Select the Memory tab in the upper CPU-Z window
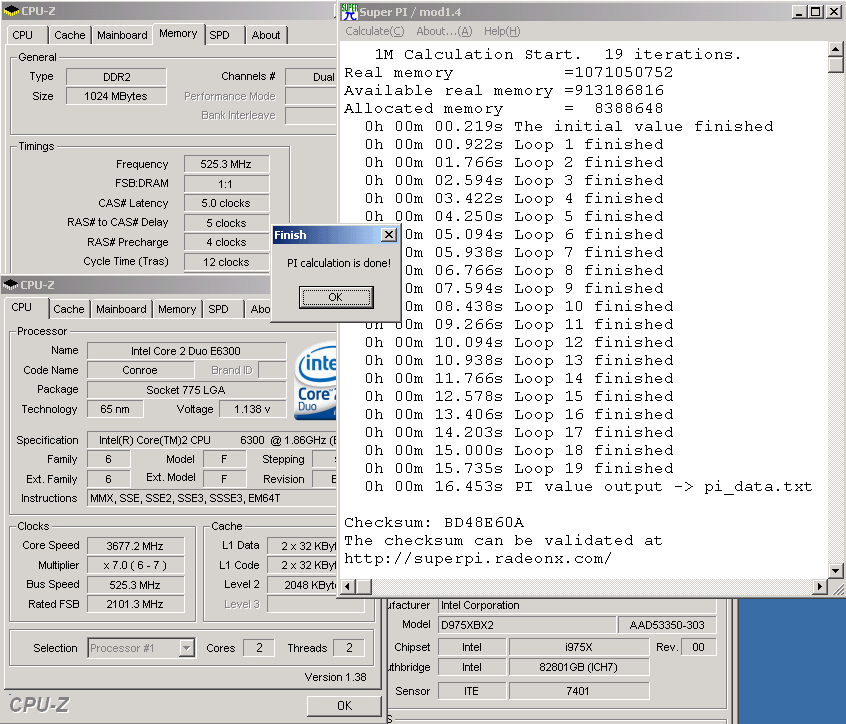This screenshot has height=724, width=846. 178,33
